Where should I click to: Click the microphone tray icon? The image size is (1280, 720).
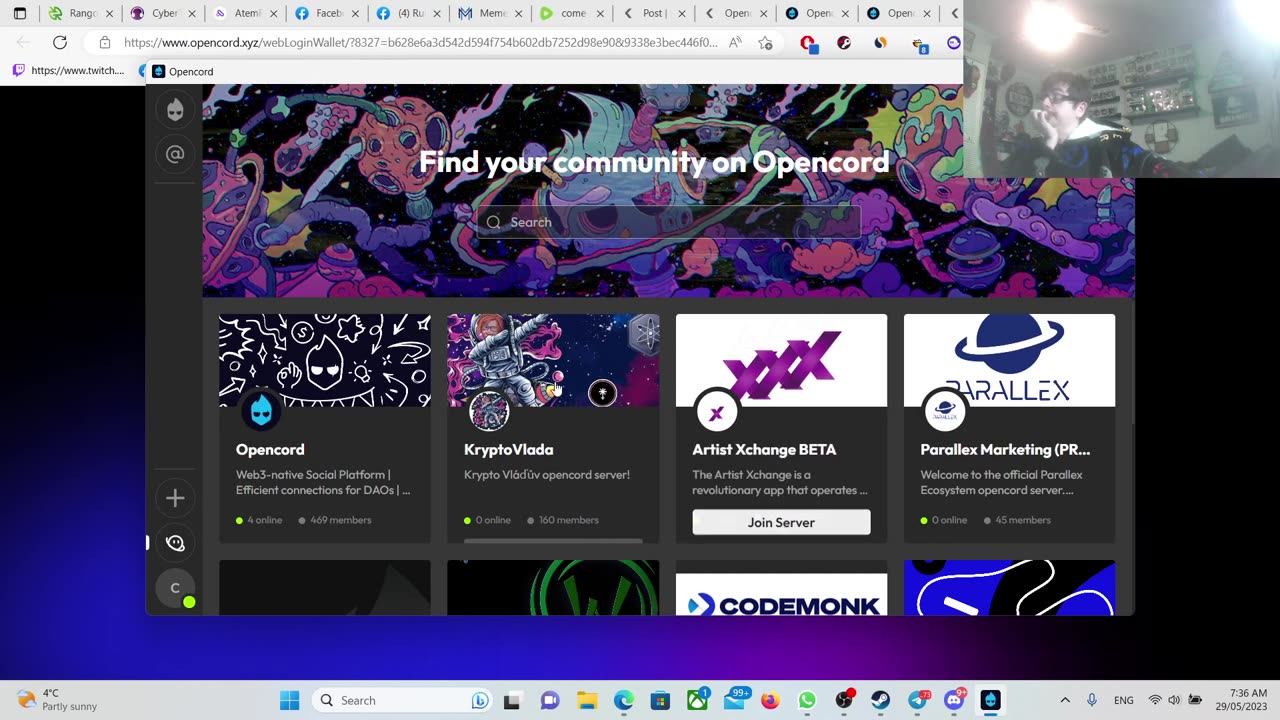click(1092, 700)
